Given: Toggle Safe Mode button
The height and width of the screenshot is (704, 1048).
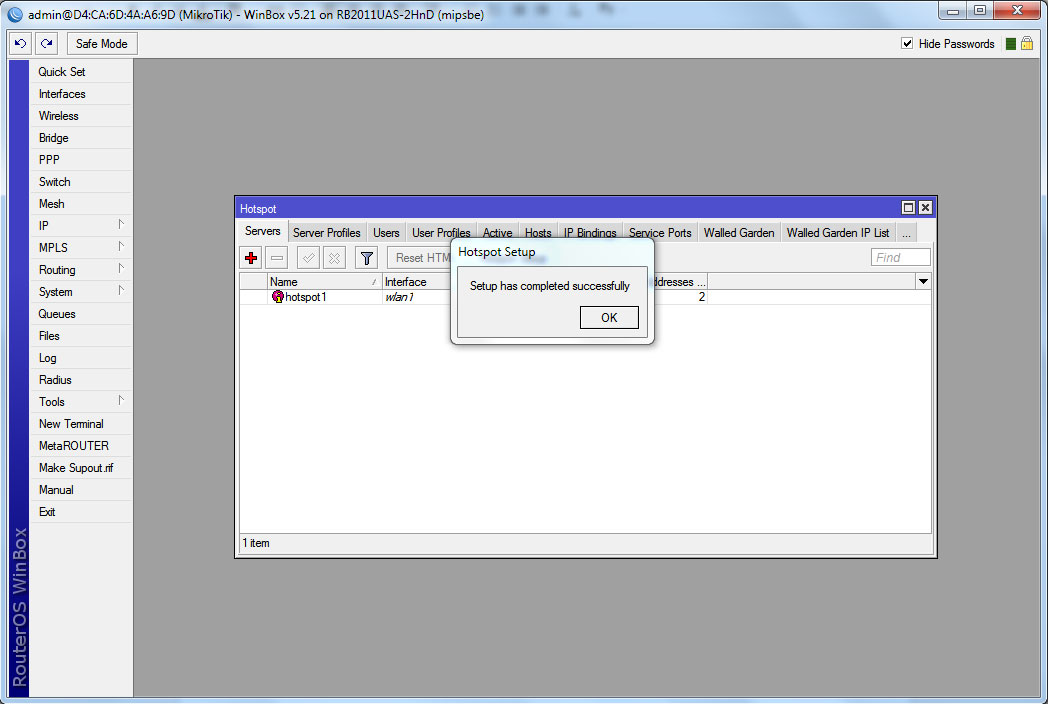Looking at the screenshot, I should (x=101, y=44).
